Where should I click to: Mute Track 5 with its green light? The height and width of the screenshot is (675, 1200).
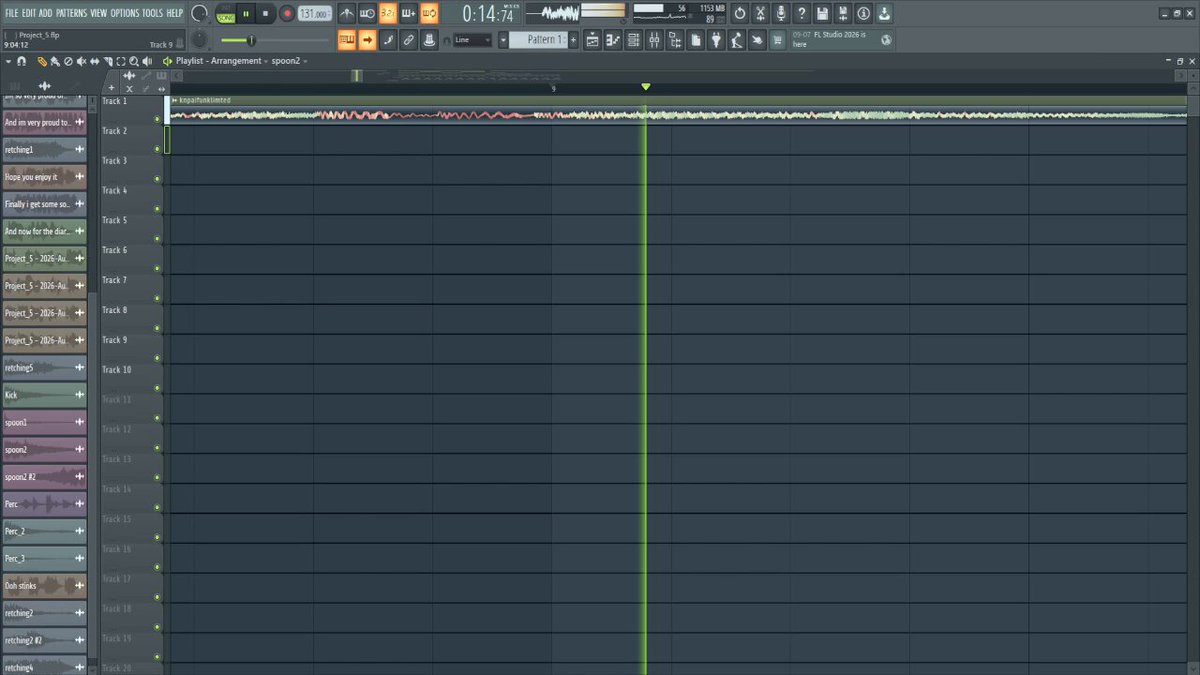(x=157, y=239)
